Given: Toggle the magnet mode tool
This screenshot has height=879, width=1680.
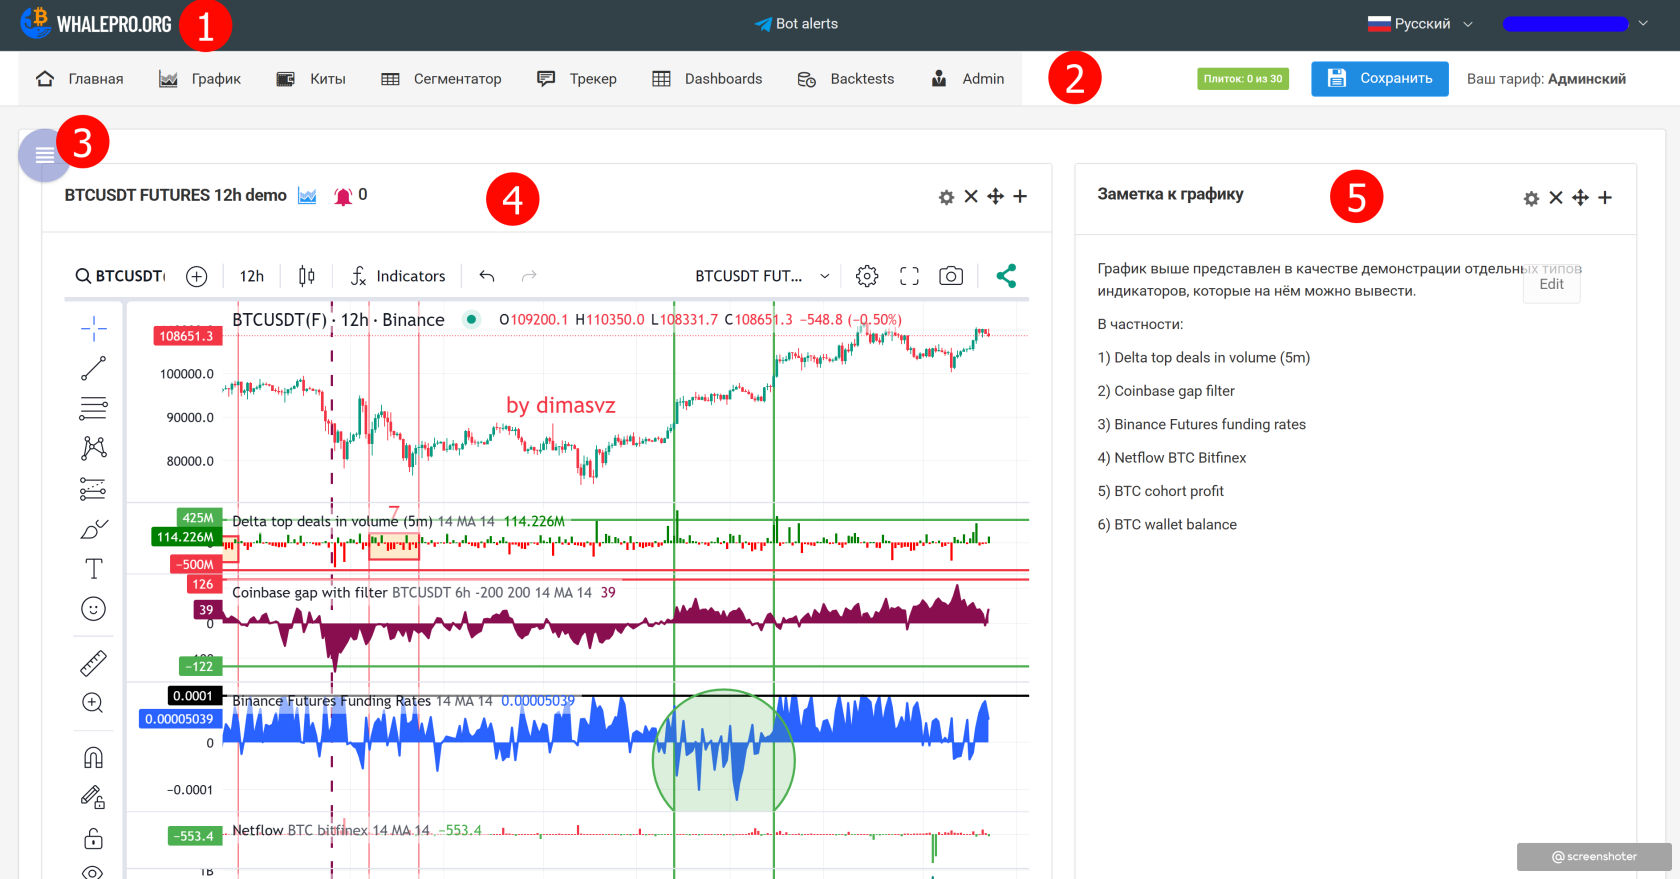Looking at the screenshot, I should tap(93, 757).
